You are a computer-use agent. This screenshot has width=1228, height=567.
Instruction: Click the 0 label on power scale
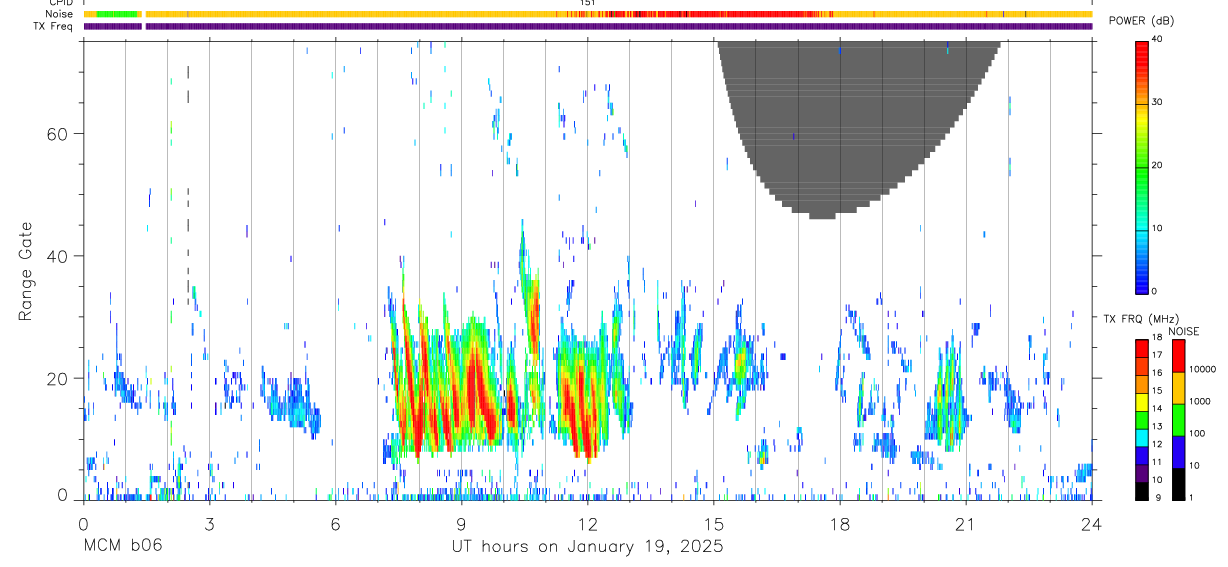click(1155, 291)
